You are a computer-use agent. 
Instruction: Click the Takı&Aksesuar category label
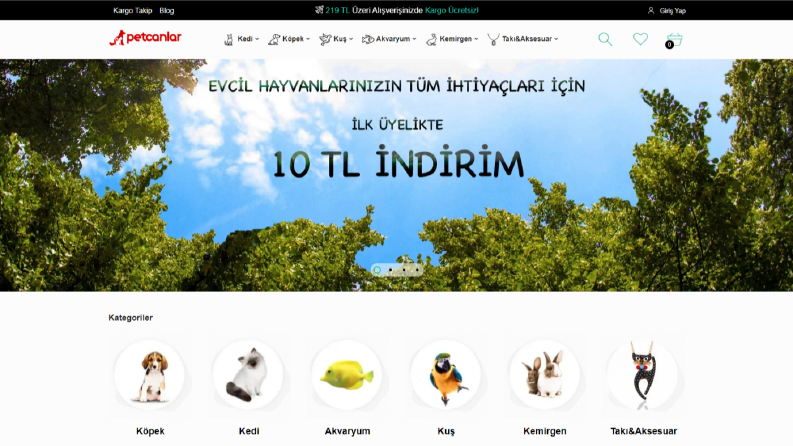643,431
